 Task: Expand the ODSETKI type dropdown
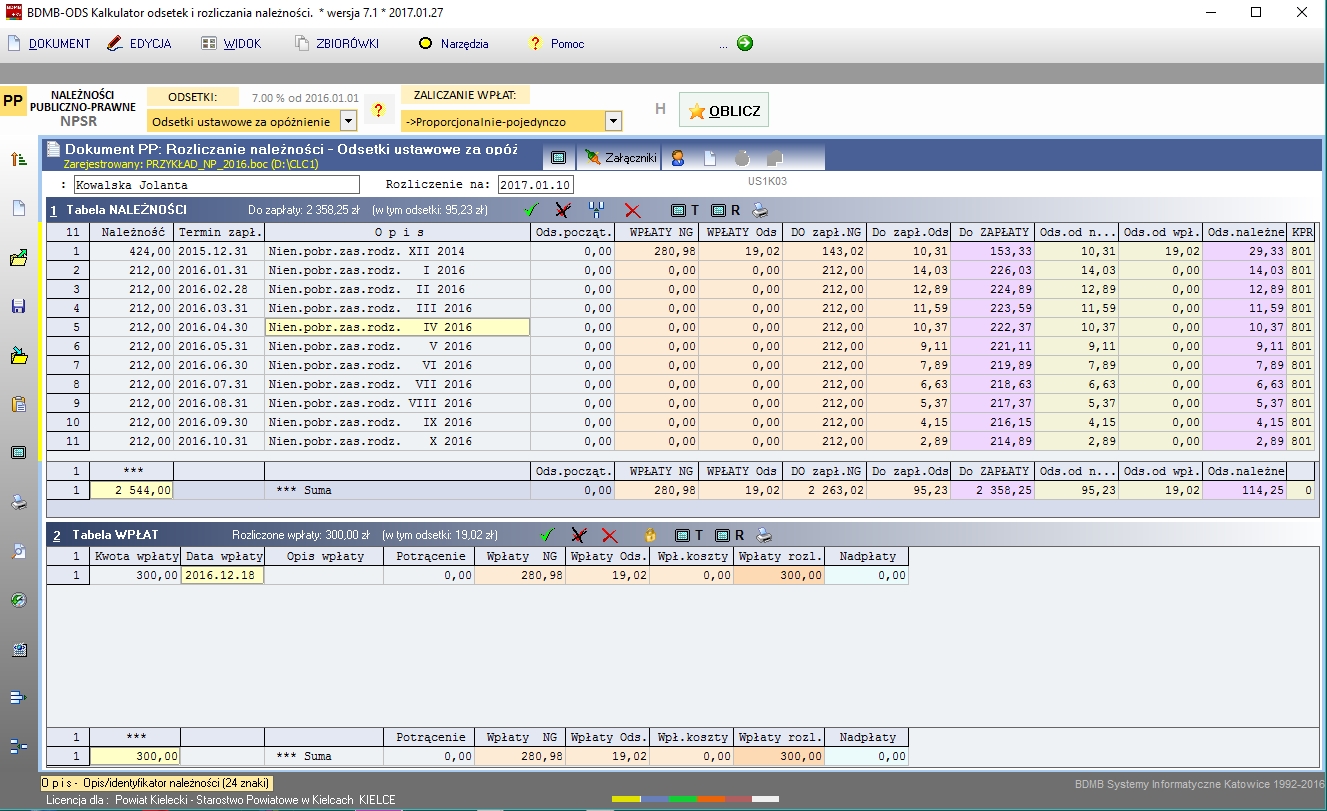click(348, 121)
